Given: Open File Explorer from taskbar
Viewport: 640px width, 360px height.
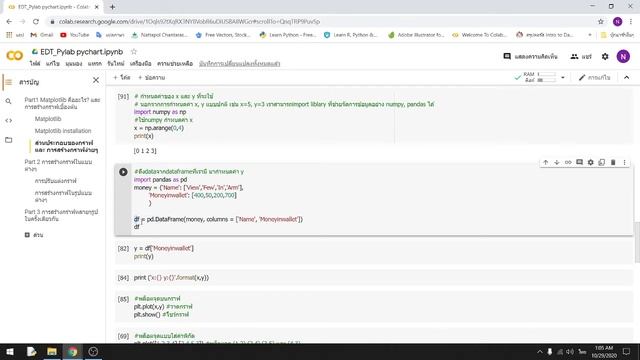Looking at the screenshot, I should click(52, 351).
